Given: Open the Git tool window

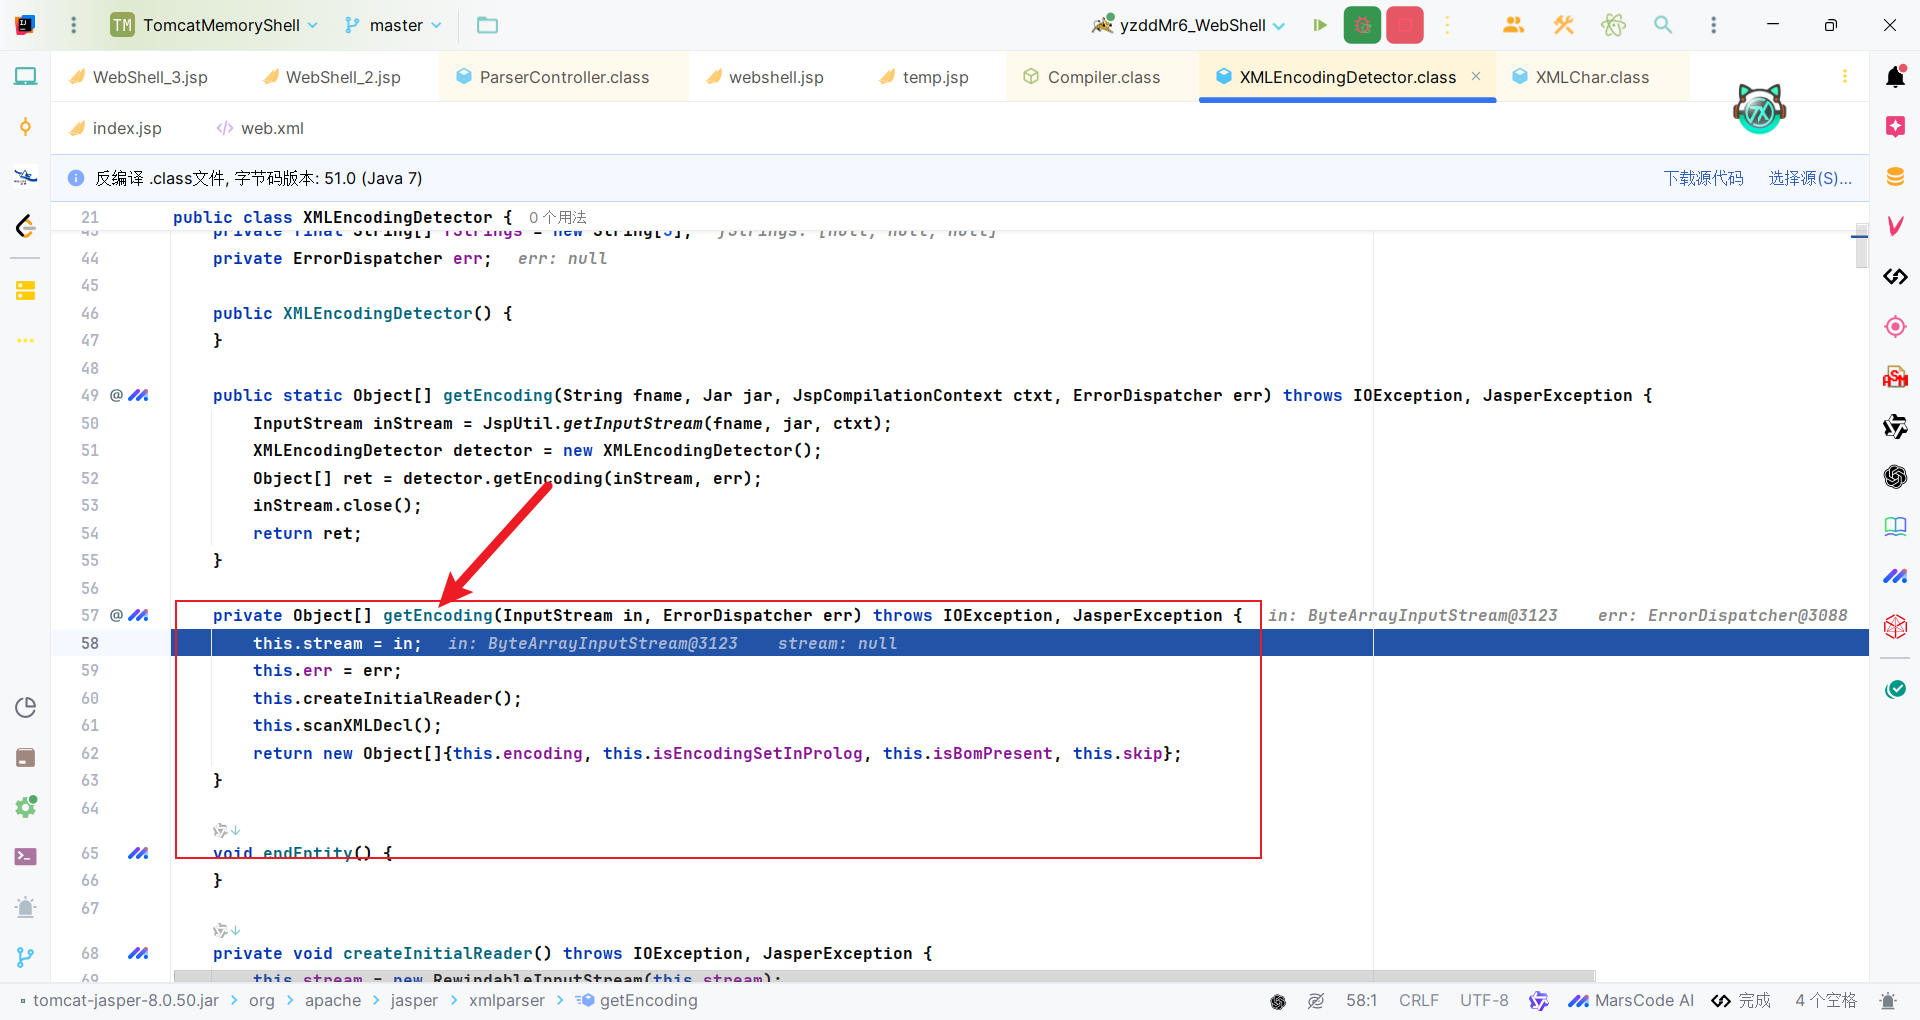Looking at the screenshot, I should coord(25,957).
